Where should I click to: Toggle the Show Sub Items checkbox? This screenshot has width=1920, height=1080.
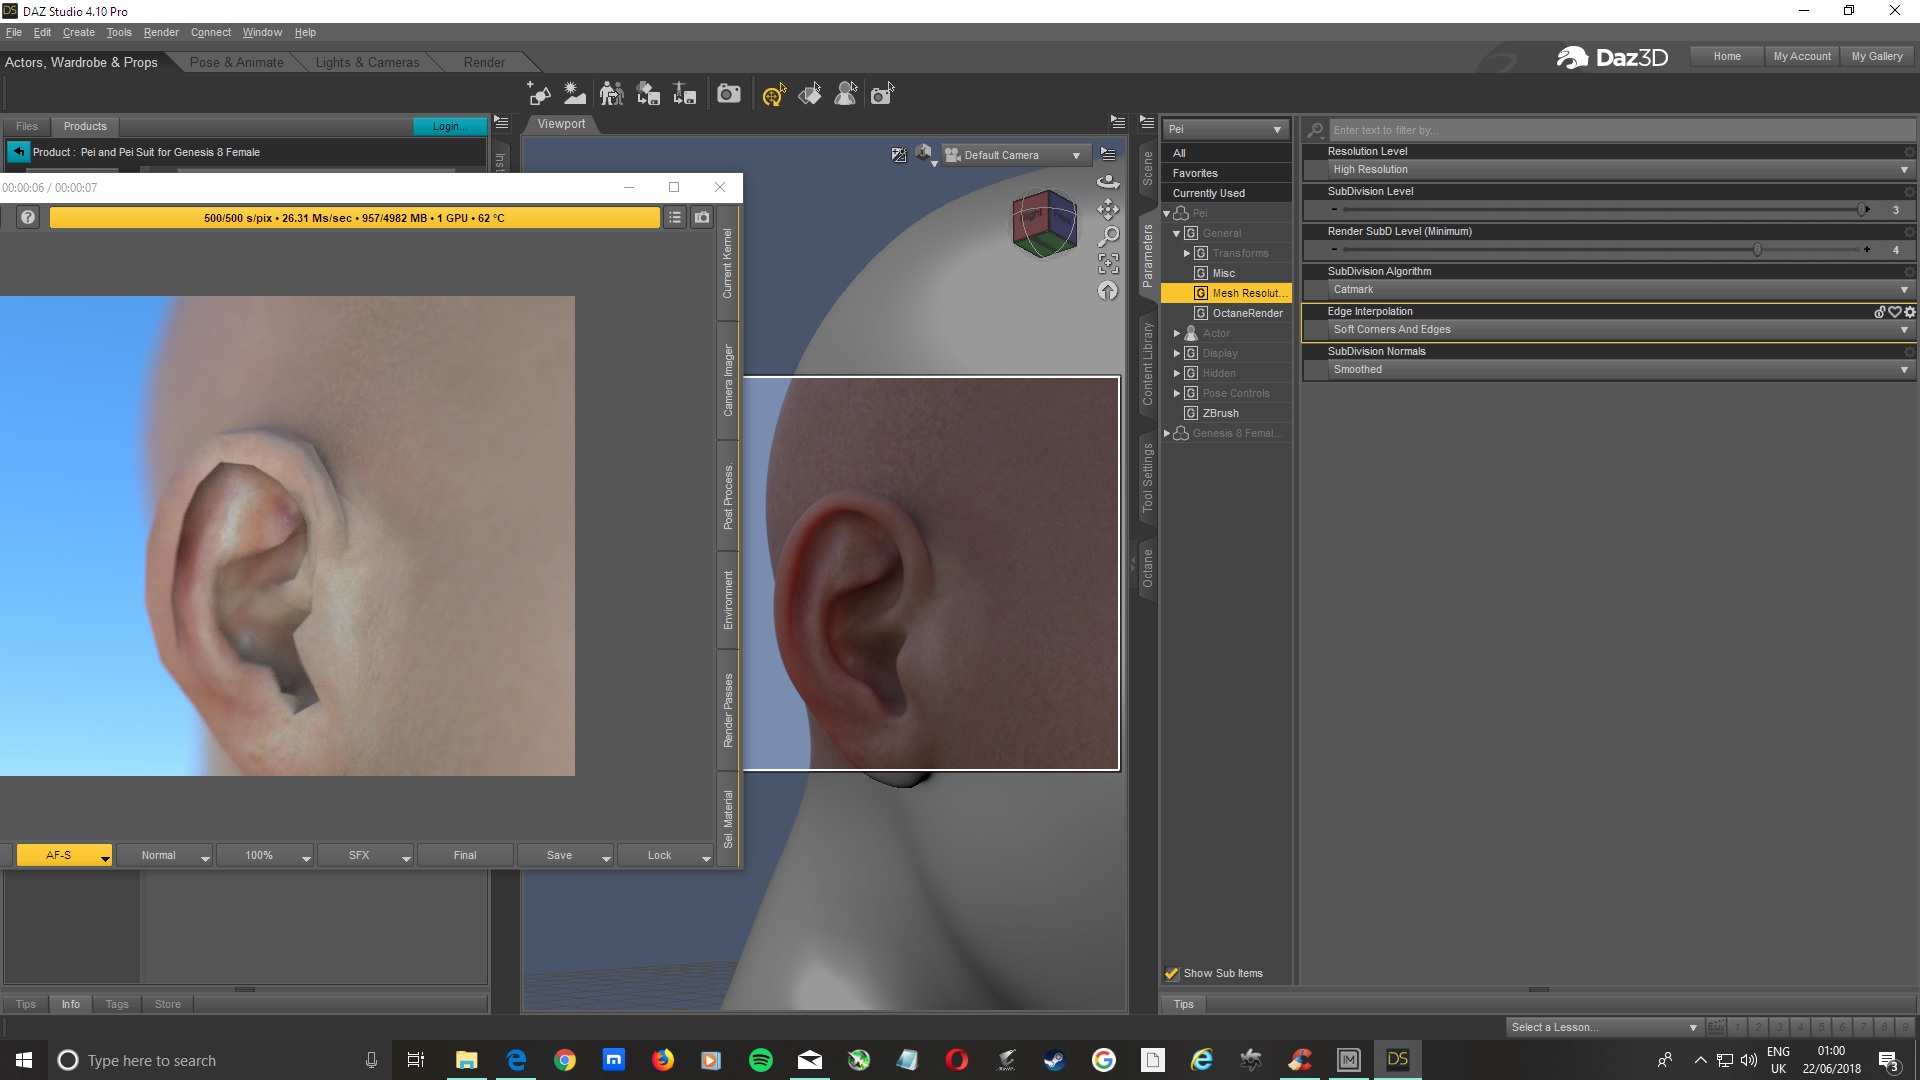pyautogui.click(x=1172, y=973)
